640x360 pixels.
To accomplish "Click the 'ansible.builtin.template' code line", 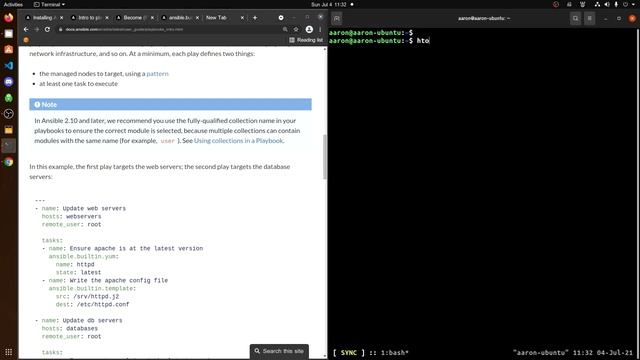I will click(92, 288).
